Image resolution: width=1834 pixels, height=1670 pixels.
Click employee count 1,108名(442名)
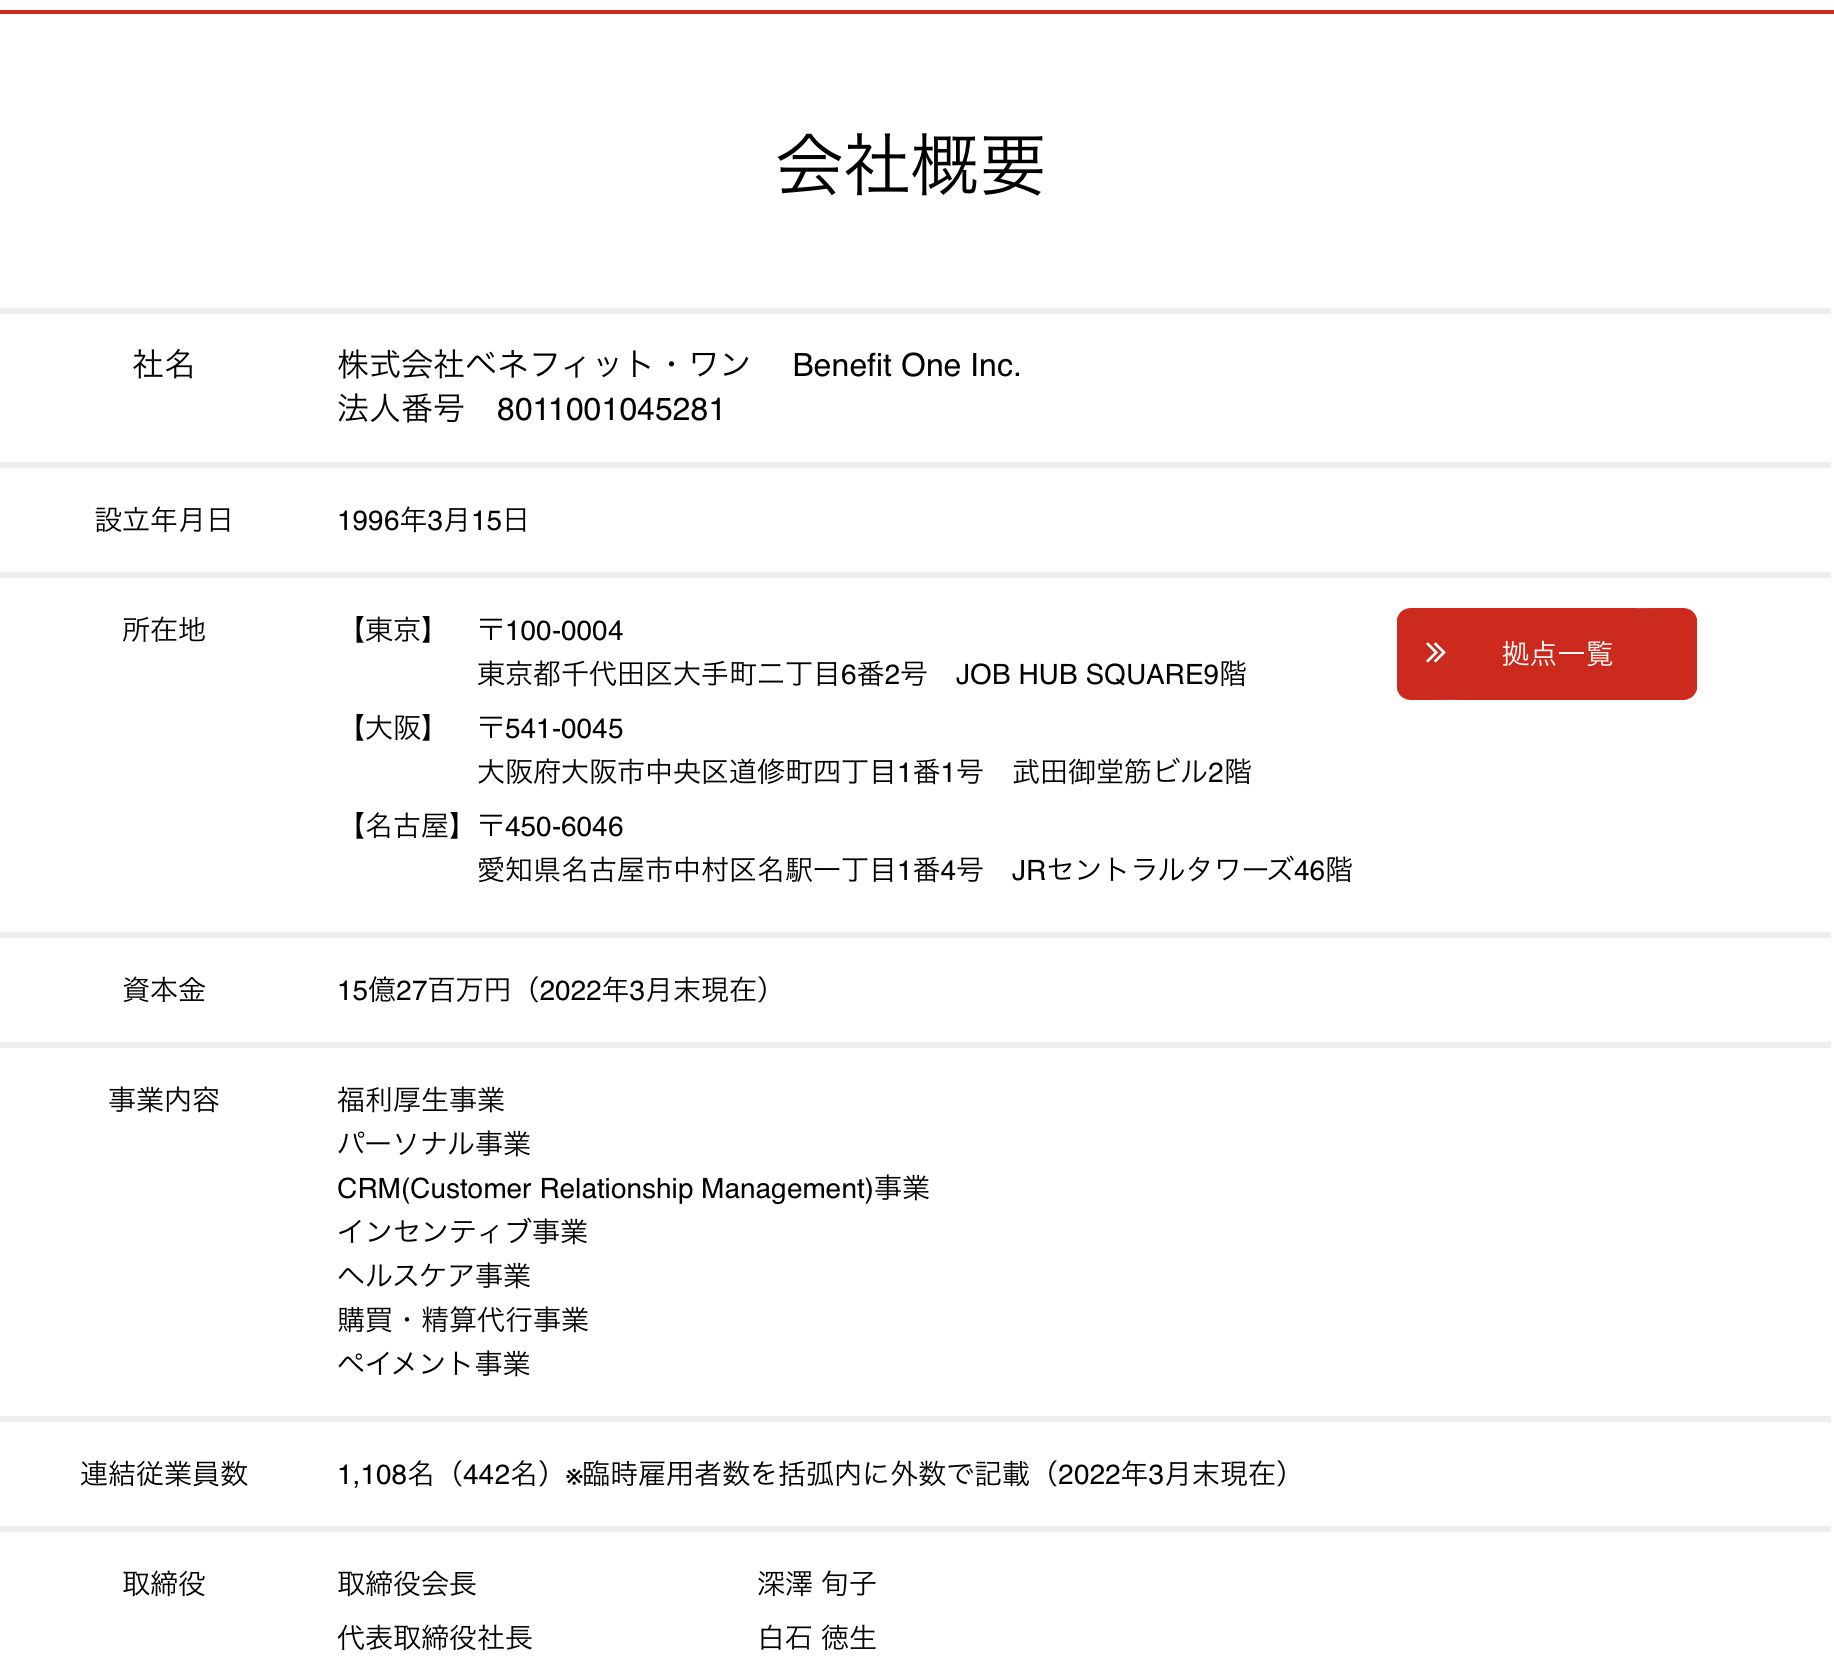447,1475
